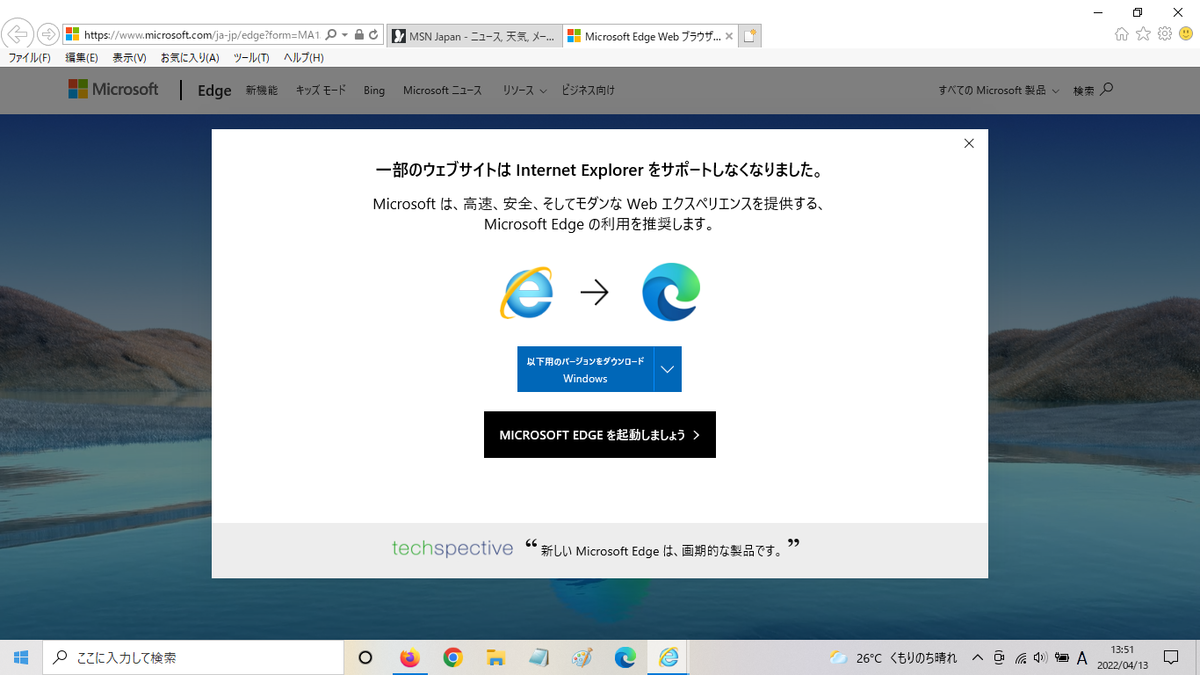
Task: Click the Home icon in IE toolbar
Action: pos(1121,34)
